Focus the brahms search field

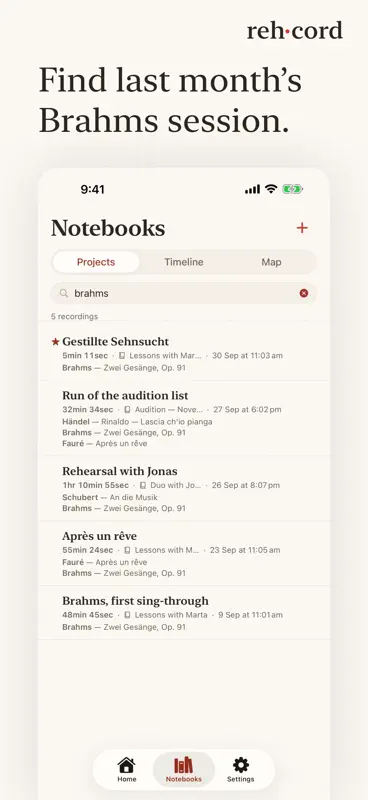184,293
